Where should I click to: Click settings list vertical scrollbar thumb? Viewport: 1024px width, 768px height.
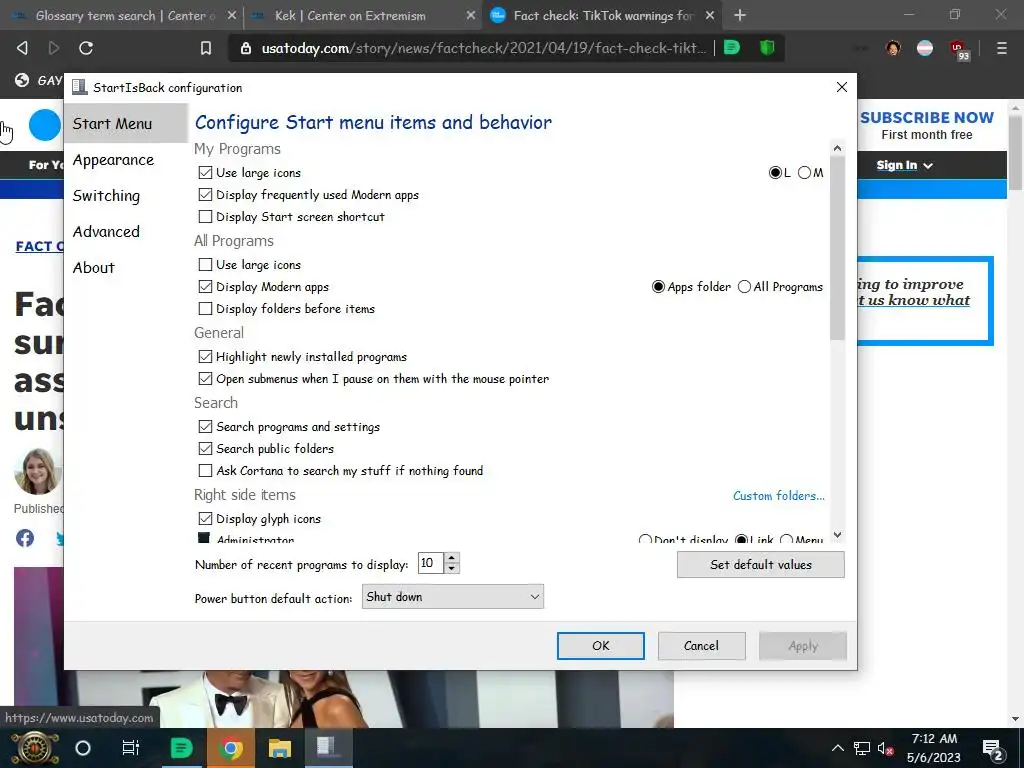tap(837, 248)
